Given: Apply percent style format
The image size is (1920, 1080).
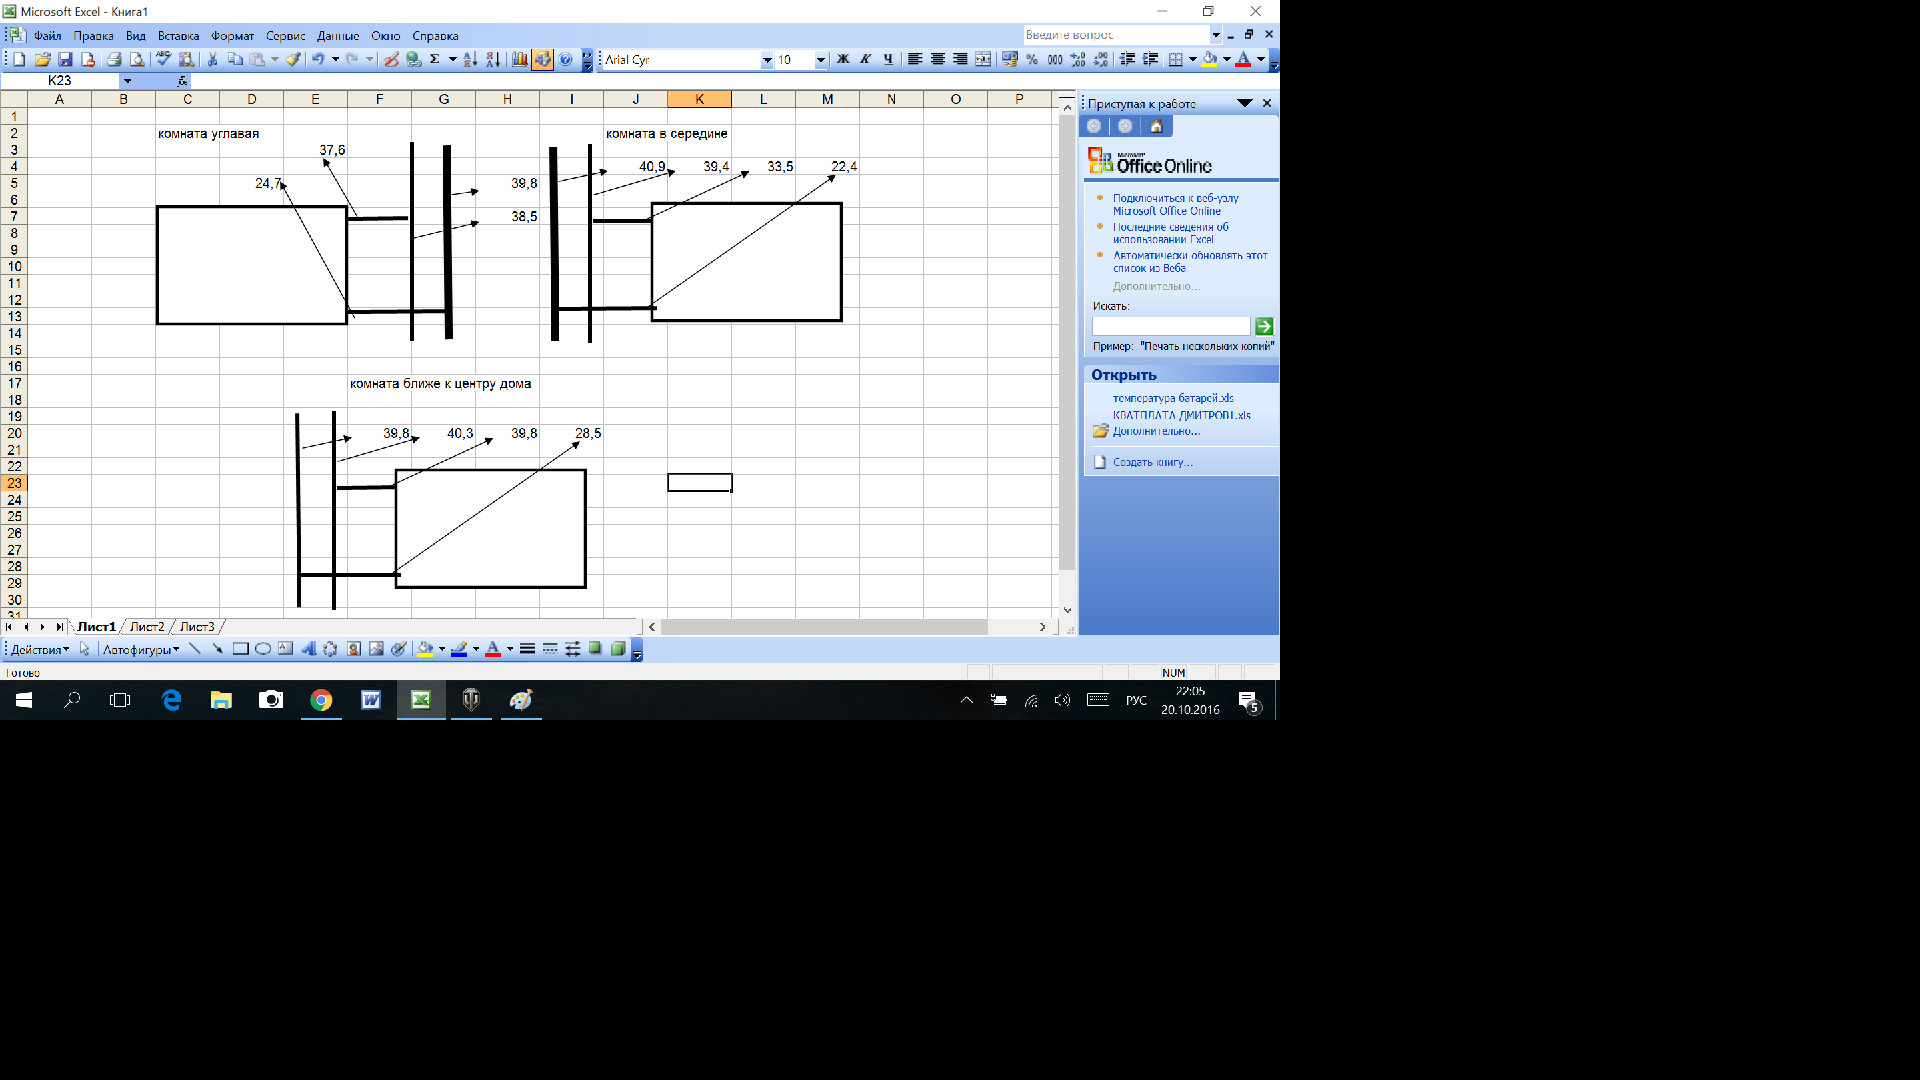Looking at the screenshot, I should 1032,60.
